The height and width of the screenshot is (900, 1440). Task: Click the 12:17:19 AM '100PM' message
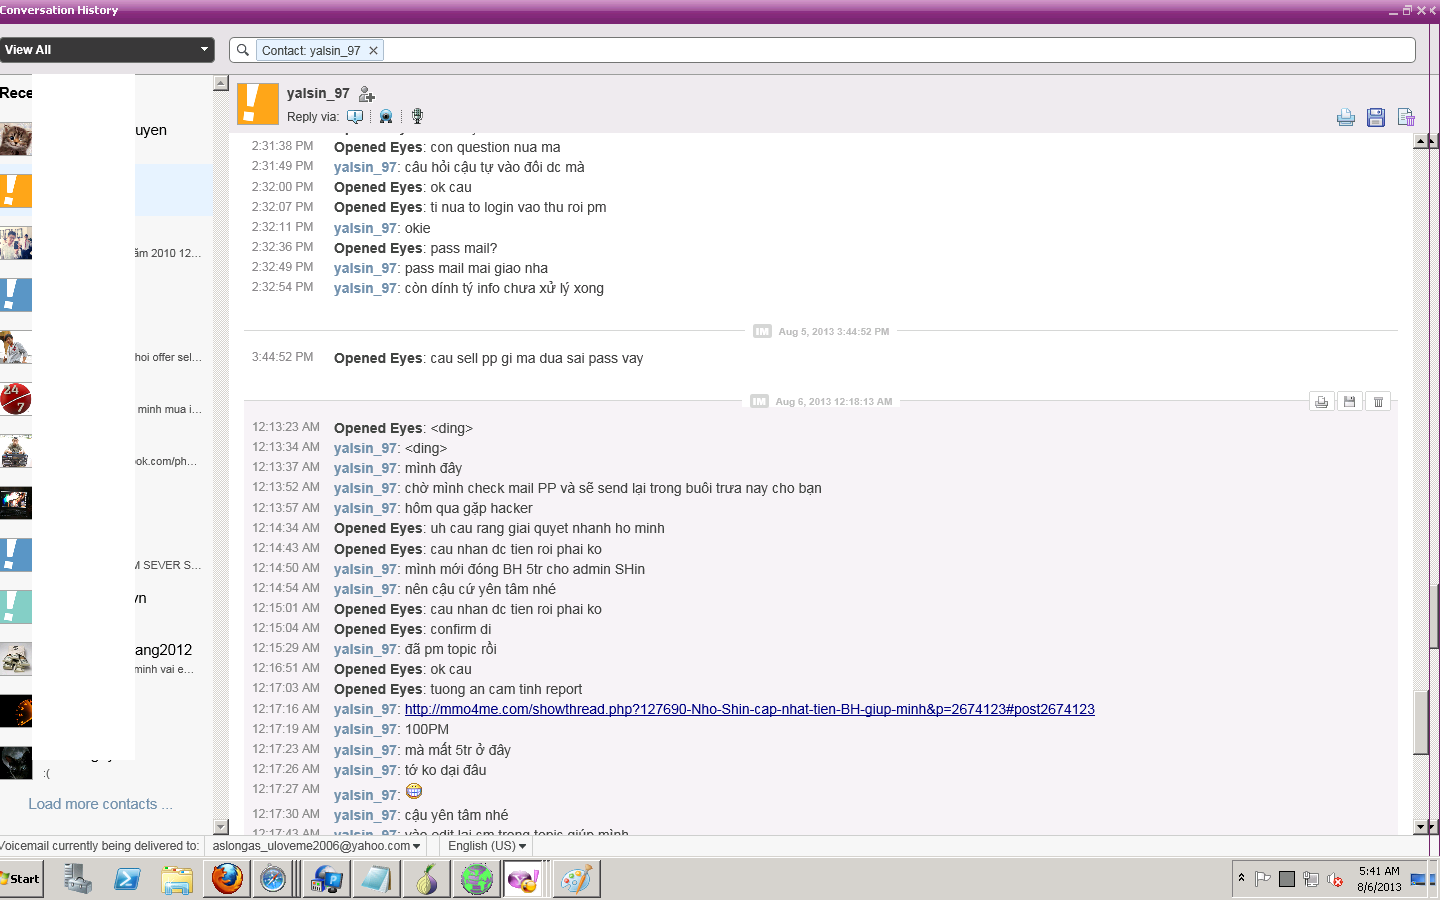(x=427, y=729)
